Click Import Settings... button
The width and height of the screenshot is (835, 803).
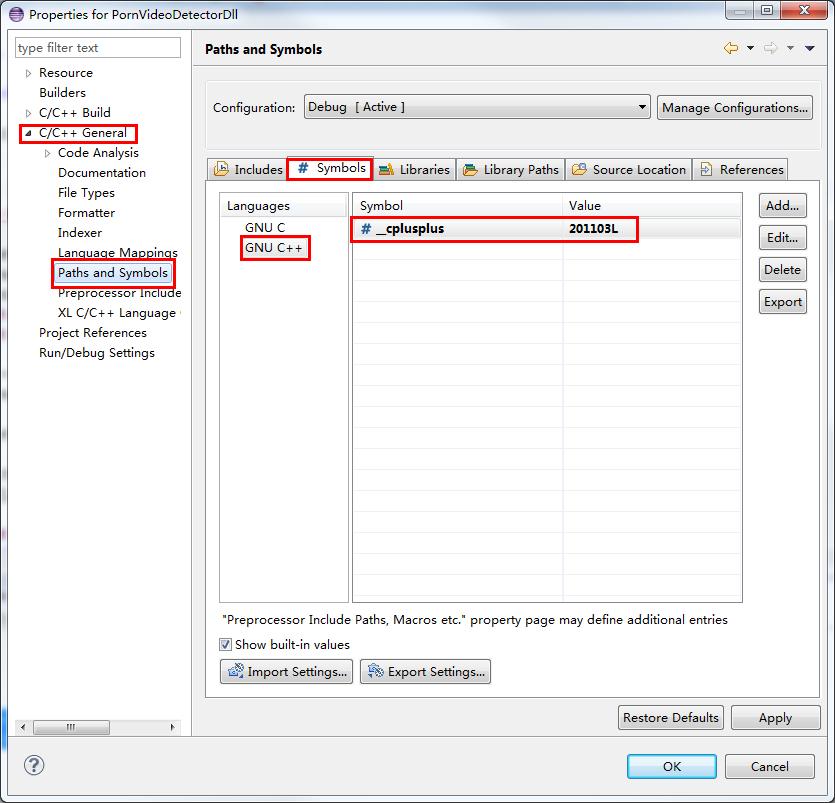(x=286, y=671)
